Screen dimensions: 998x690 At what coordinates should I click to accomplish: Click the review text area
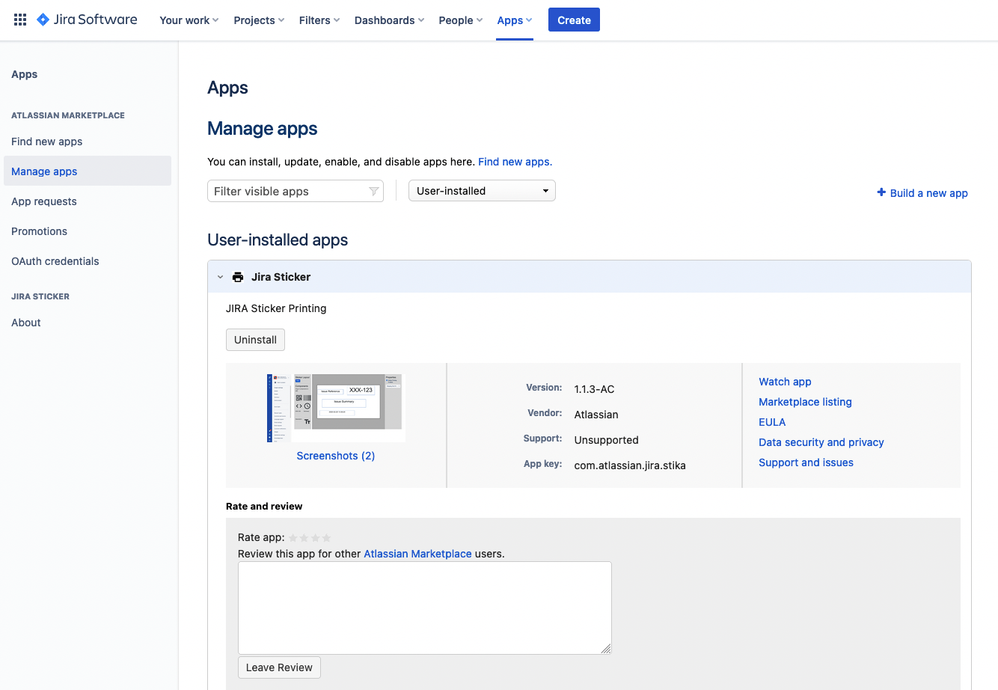tap(425, 608)
